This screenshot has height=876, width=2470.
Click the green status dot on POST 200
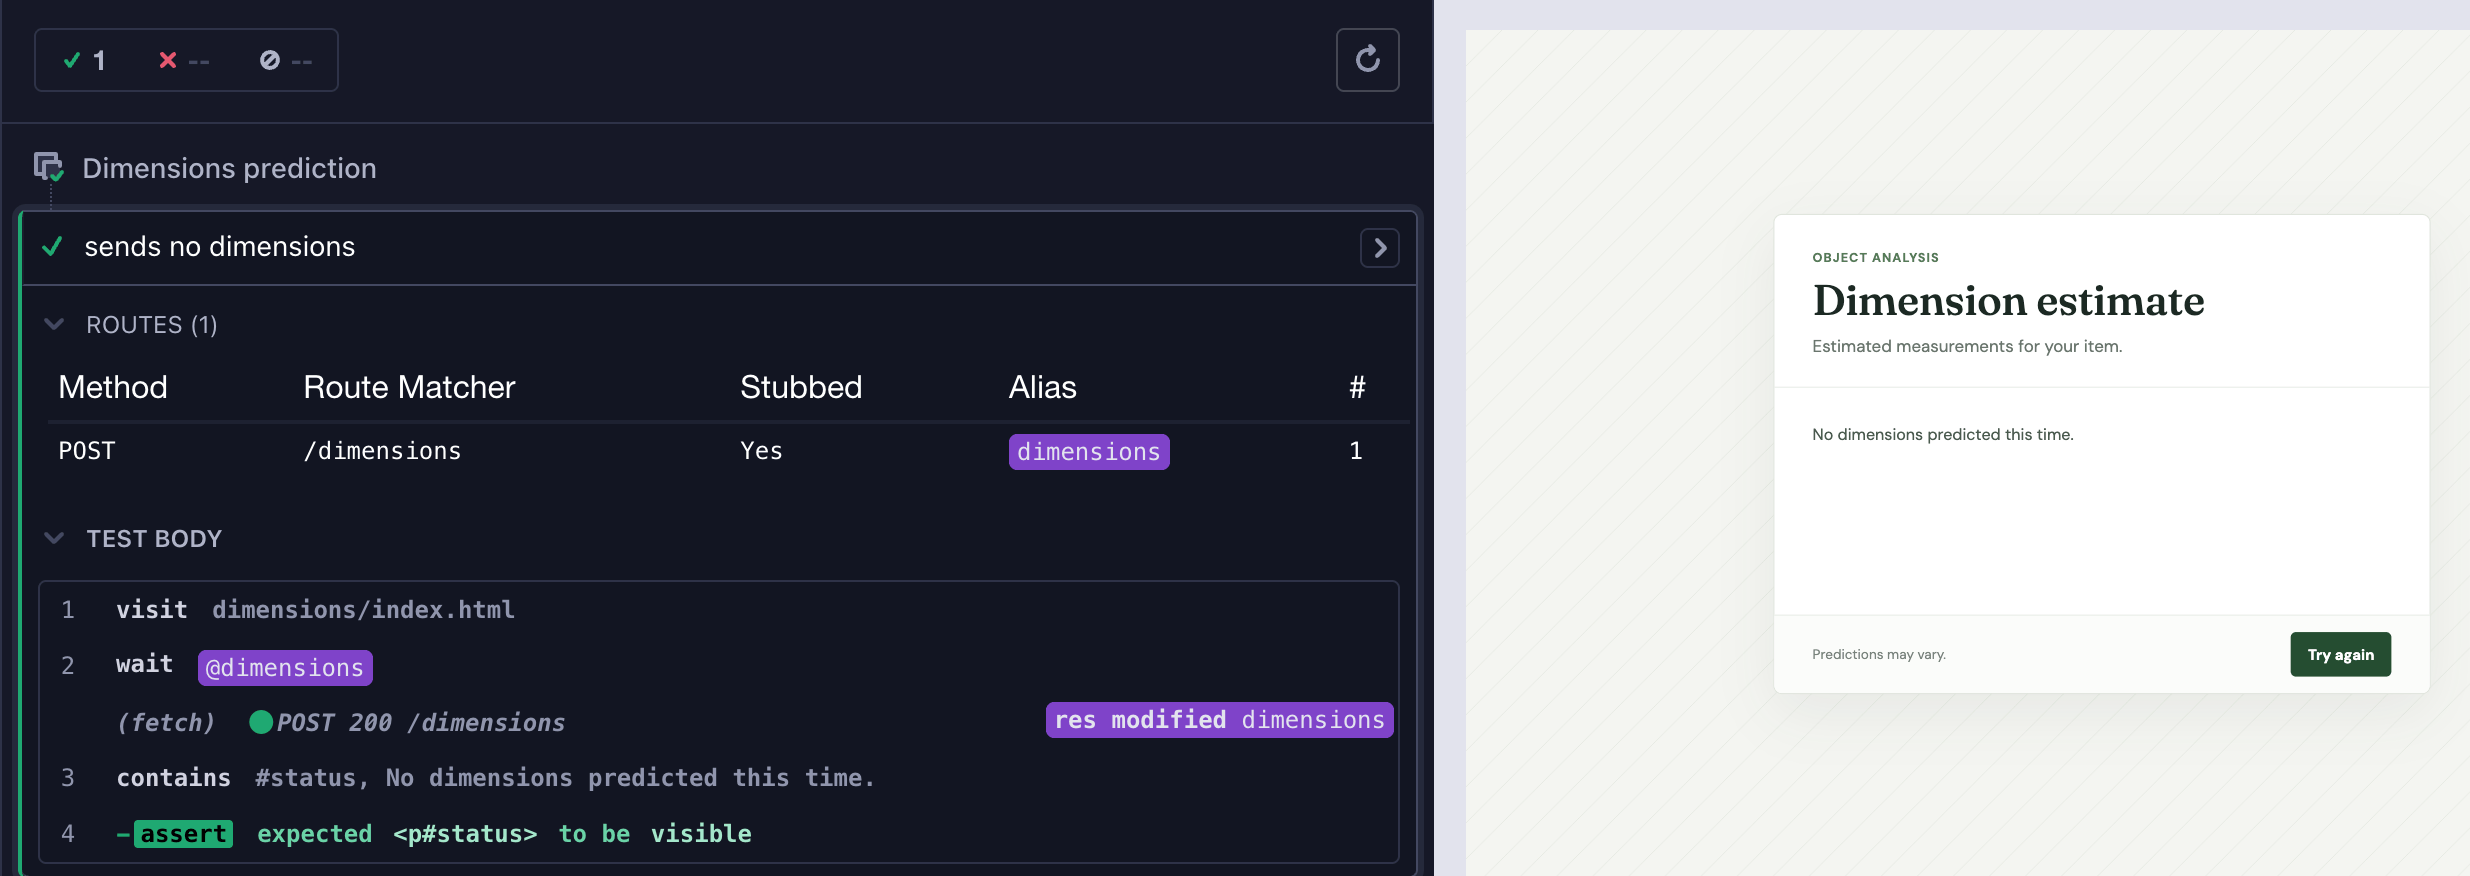click(261, 722)
